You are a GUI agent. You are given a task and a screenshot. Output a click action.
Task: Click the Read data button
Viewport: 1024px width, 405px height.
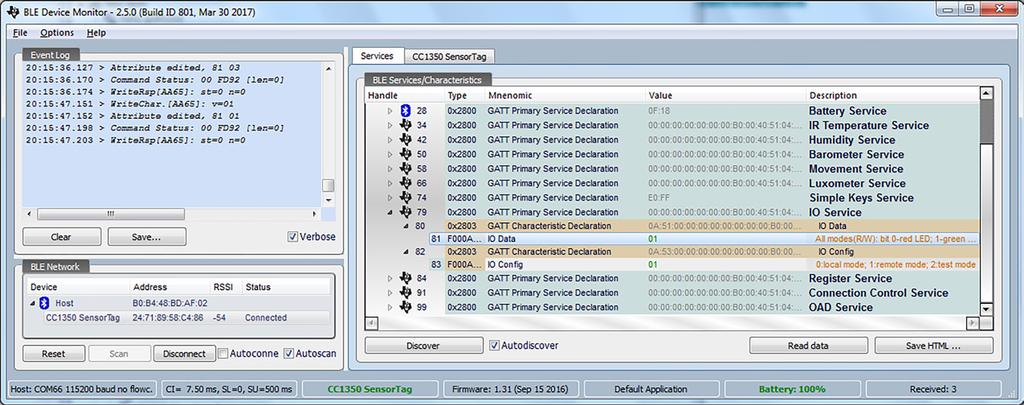pyautogui.click(x=808, y=346)
